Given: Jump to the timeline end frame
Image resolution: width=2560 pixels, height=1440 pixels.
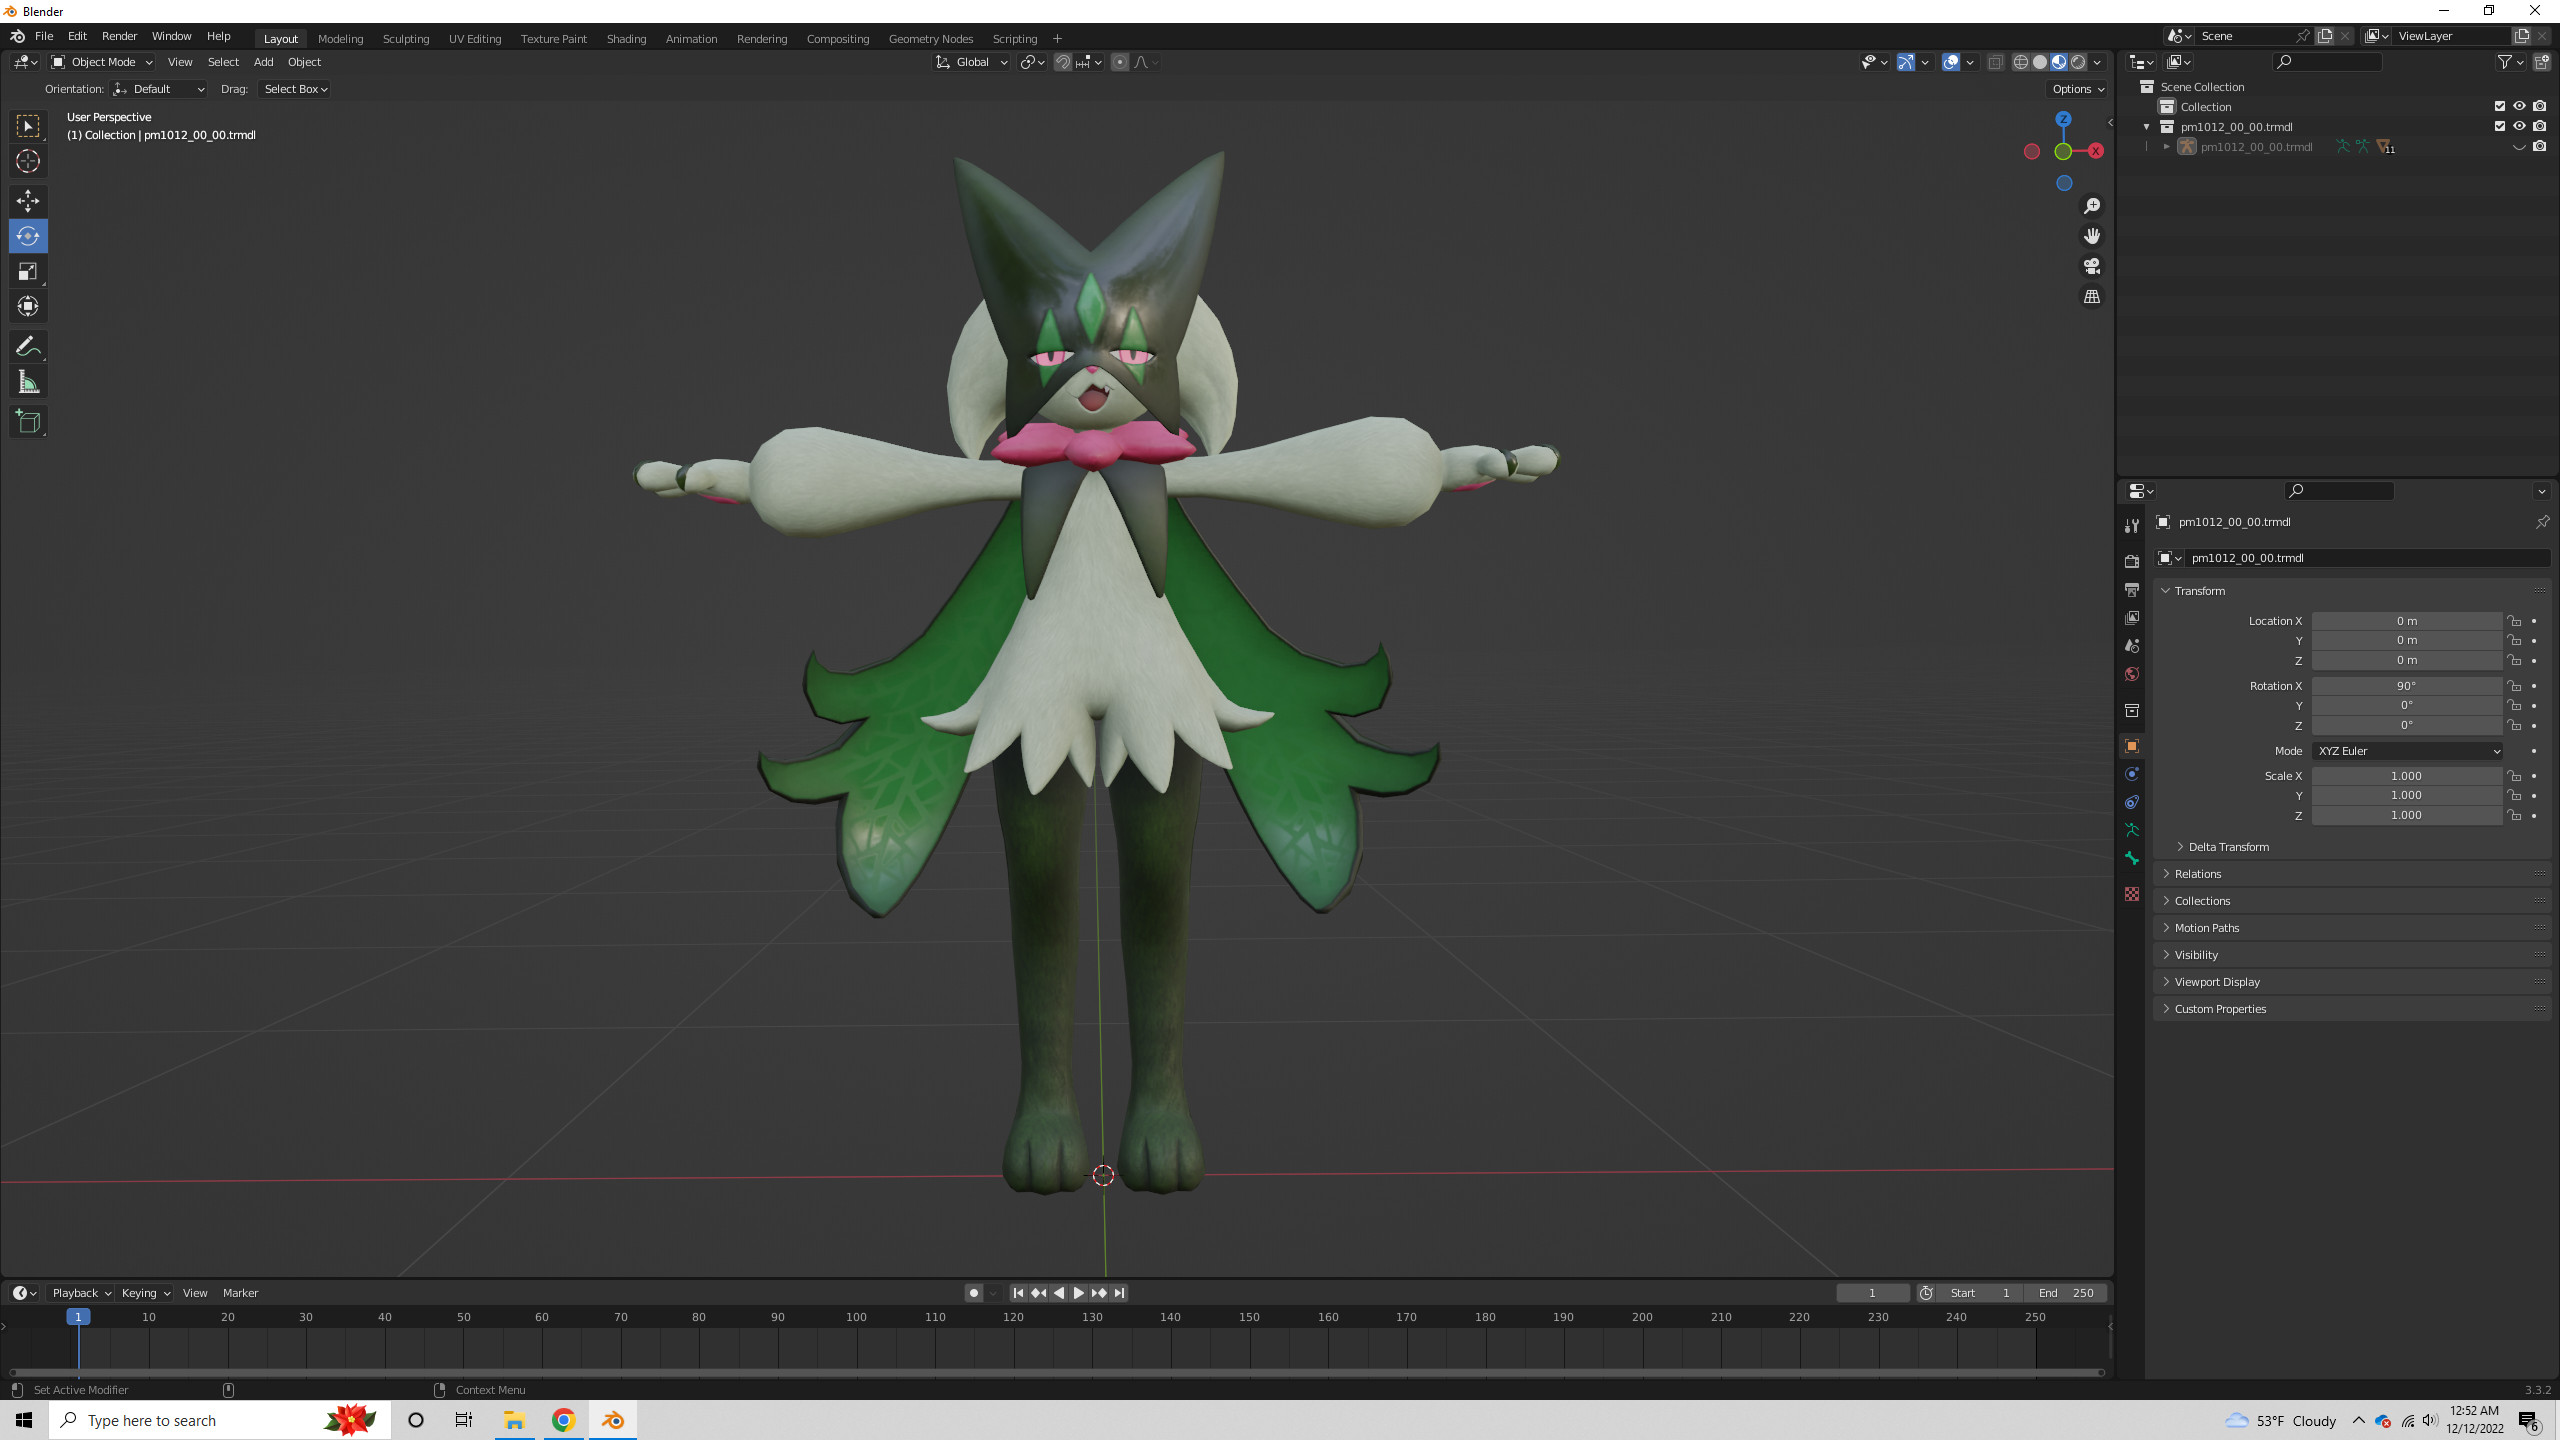Looking at the screenshot, I should tap(1120, 1293).
